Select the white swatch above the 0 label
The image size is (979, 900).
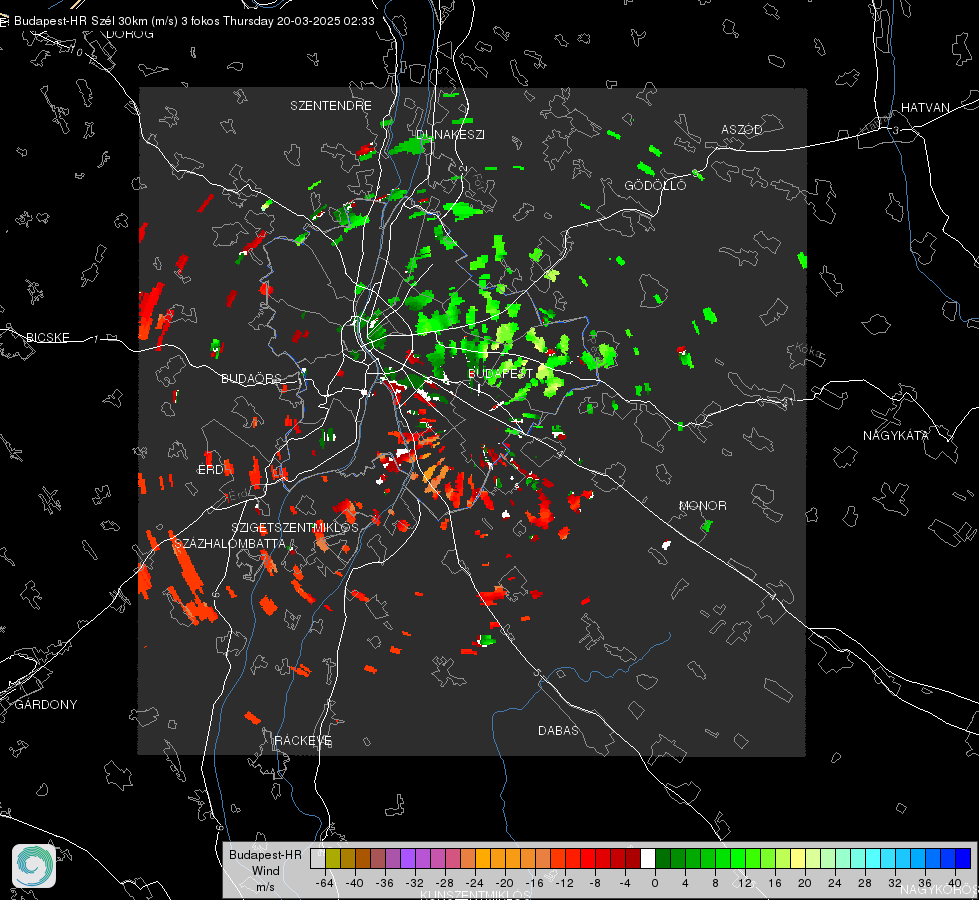[x=648, y=858]
